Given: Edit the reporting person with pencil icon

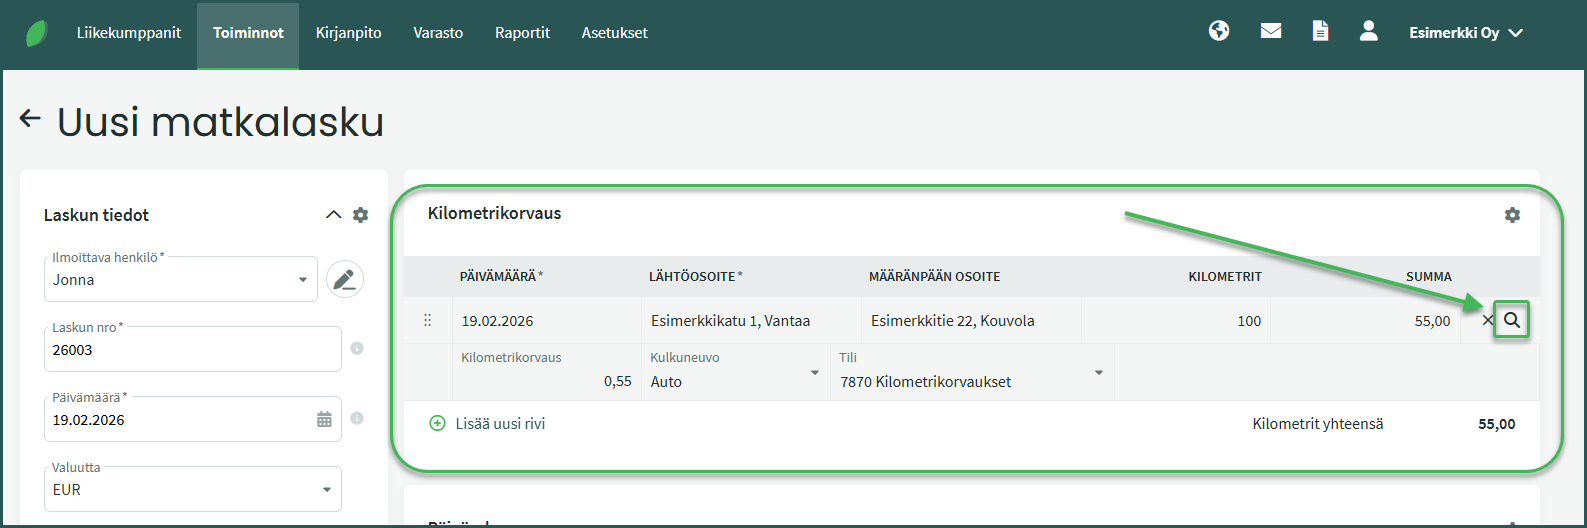Looking at the screenshot, I should pyautogui.click(x=345, y=280).
